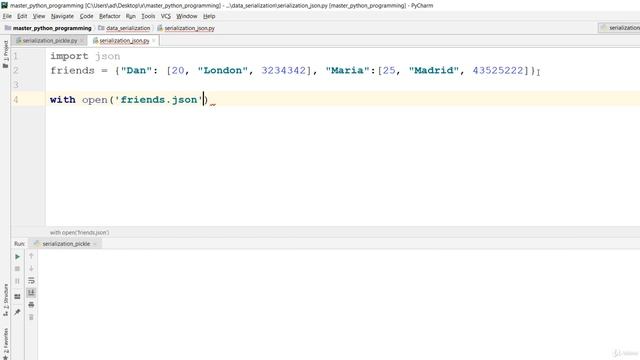Close the serialization_pickle.py editor tab
The image size is (640, 360).
click(x=82, y=41)
